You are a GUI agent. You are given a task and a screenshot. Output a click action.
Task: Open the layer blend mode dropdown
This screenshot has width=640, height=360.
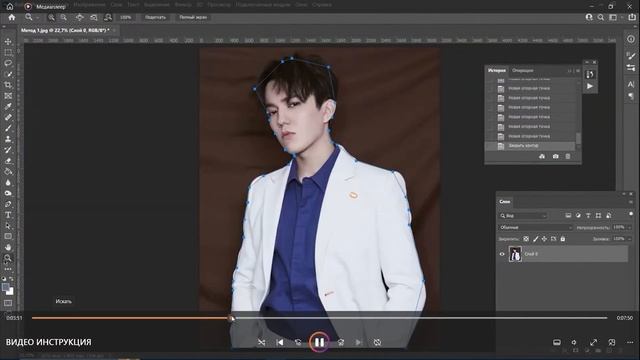[x=535, y=227]
